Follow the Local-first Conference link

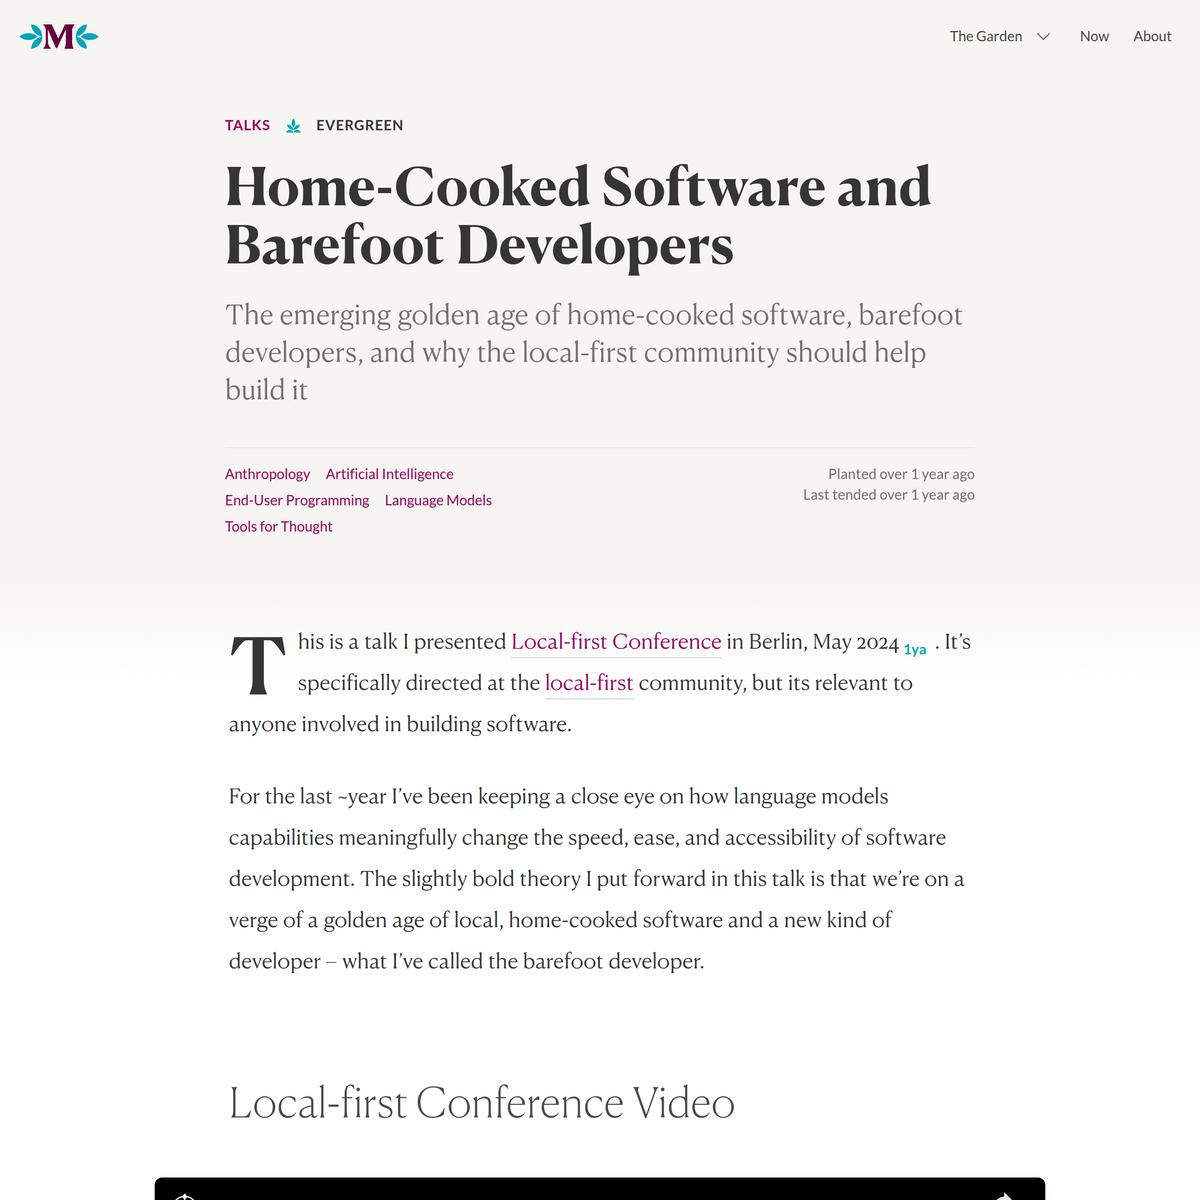(616, 642)
